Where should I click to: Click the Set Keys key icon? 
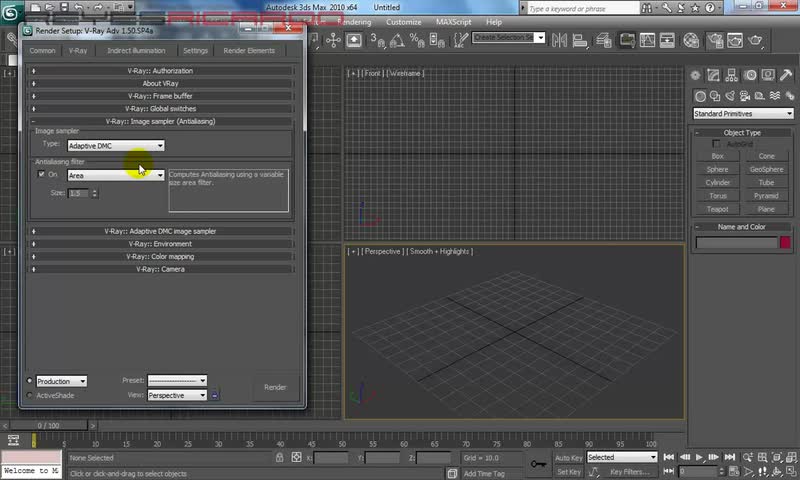click(x=538, y=464)
